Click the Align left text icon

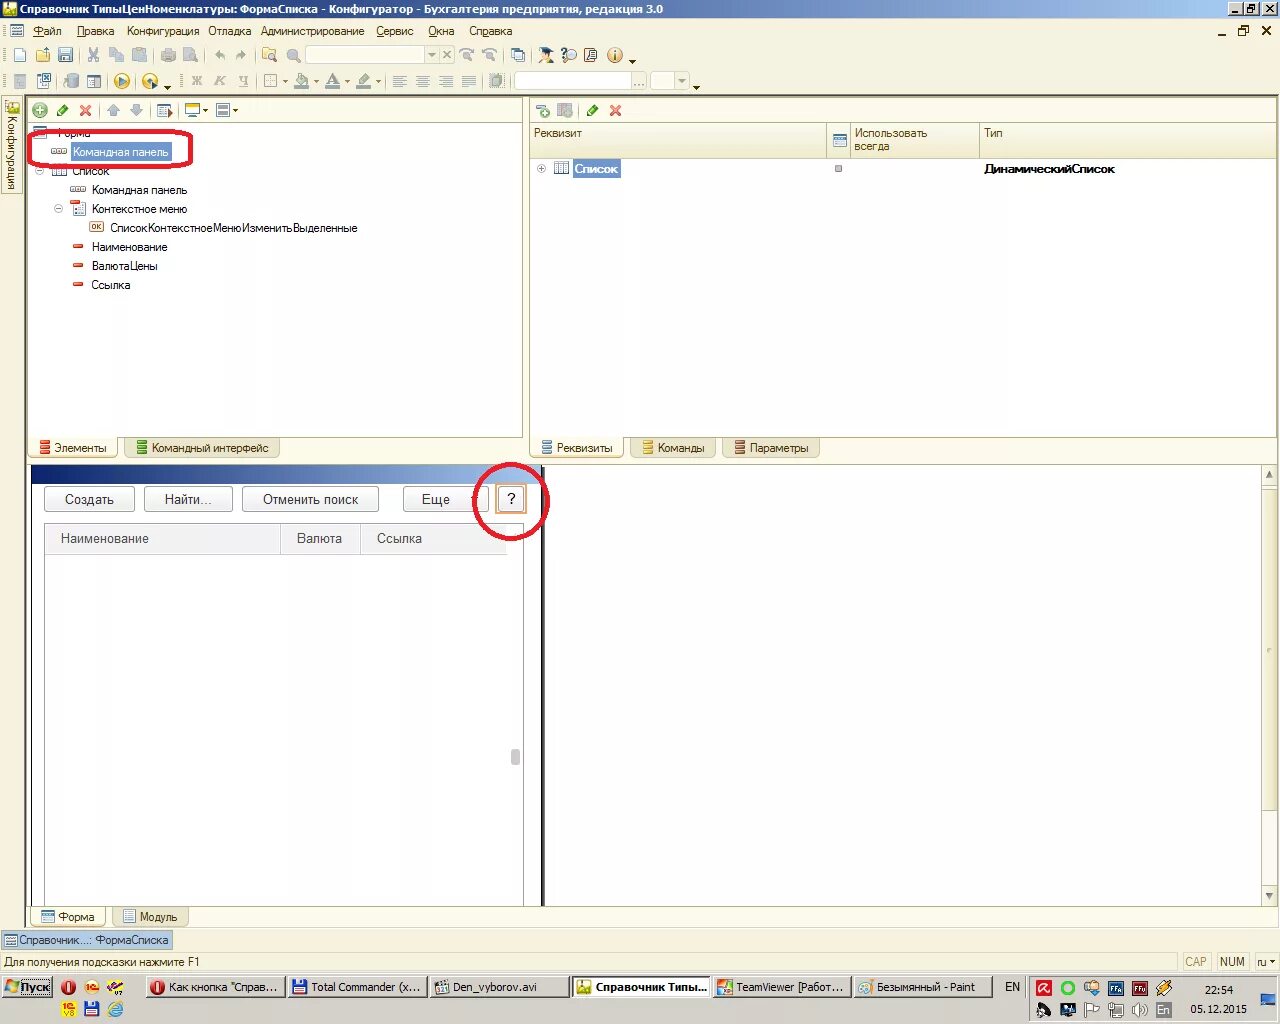(x=399, y=81)
